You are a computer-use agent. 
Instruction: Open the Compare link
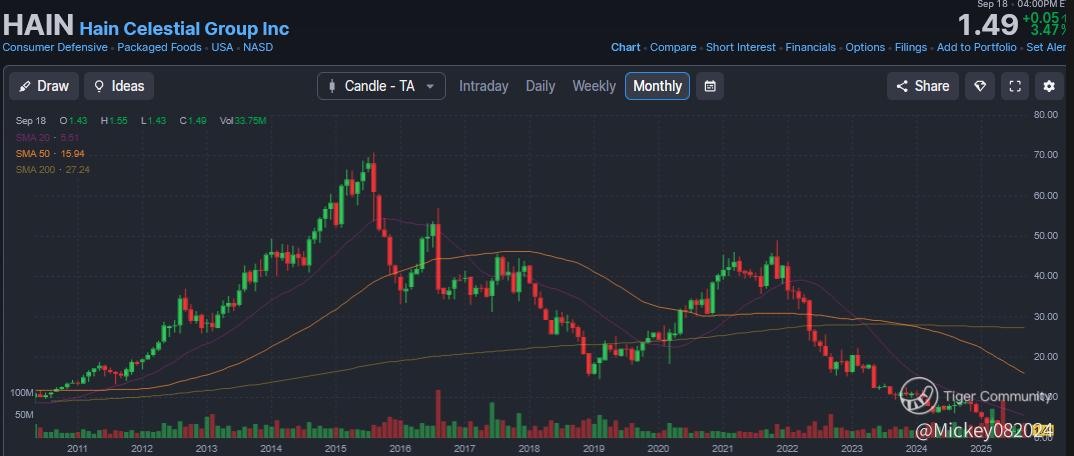click(x=673, y=47)
